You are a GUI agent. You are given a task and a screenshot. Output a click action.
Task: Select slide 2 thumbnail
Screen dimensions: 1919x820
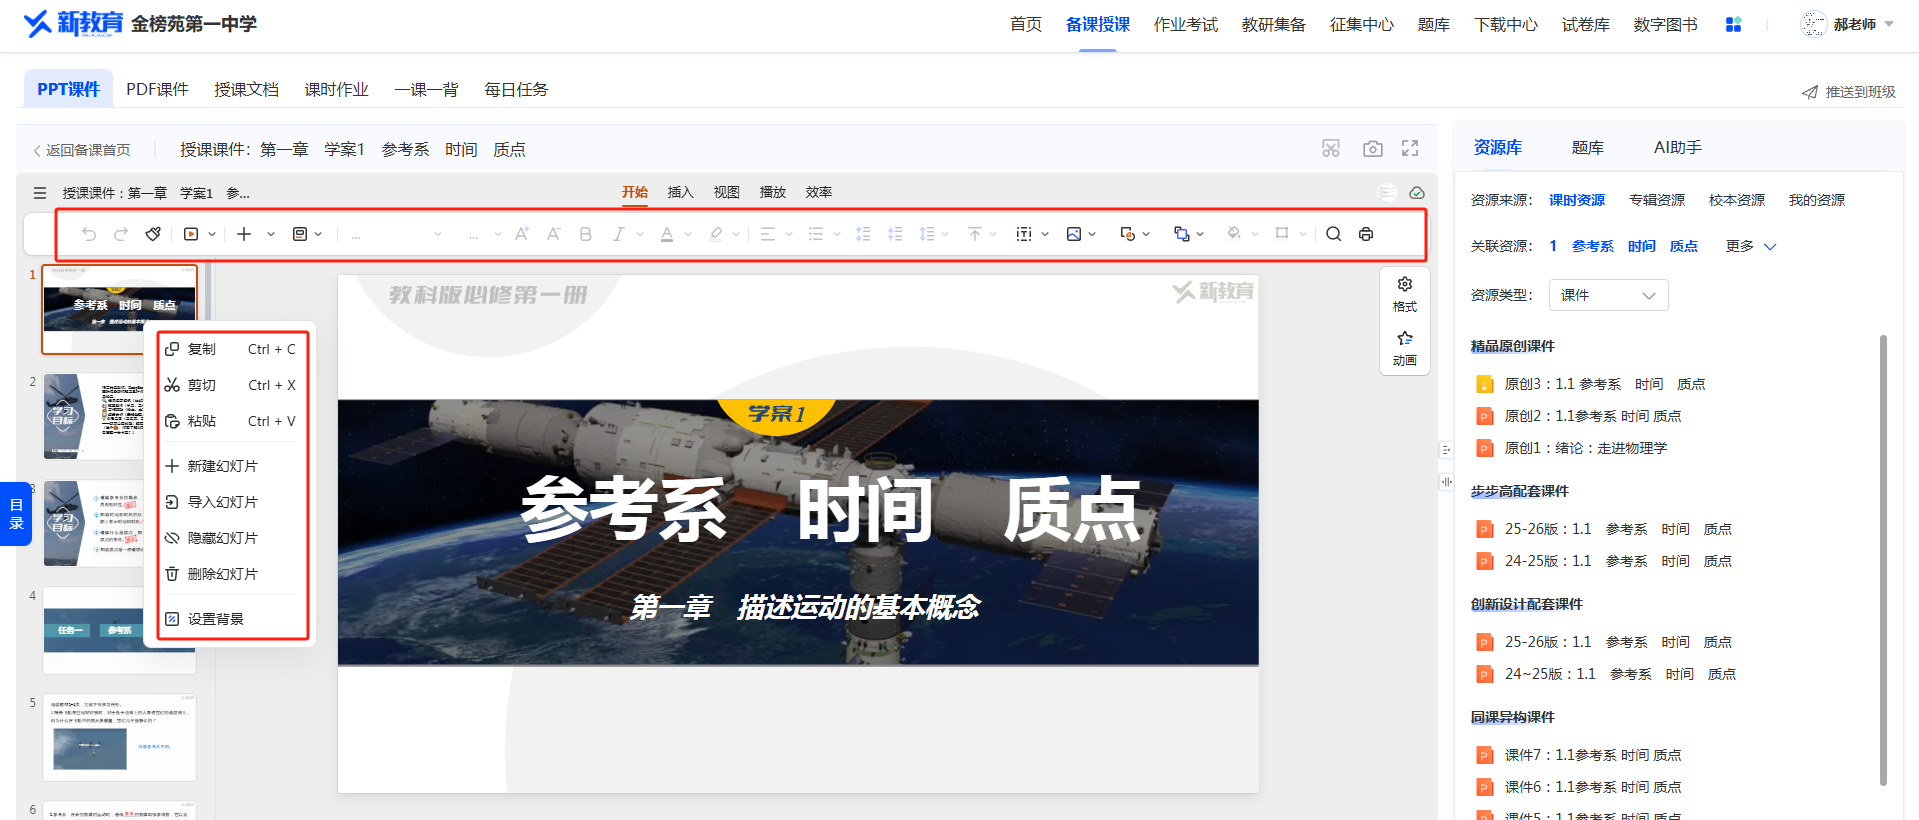click(x=95, y=417)
